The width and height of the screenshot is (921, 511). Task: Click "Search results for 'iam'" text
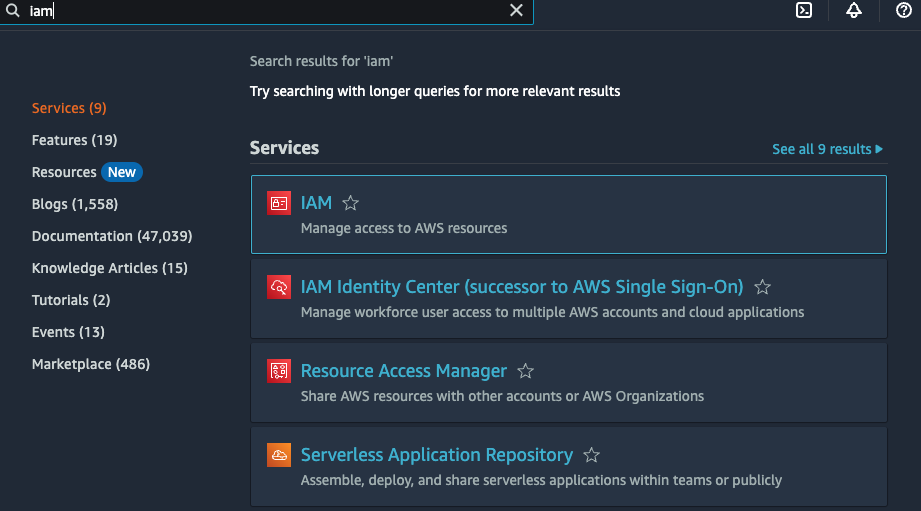(321, 61)
